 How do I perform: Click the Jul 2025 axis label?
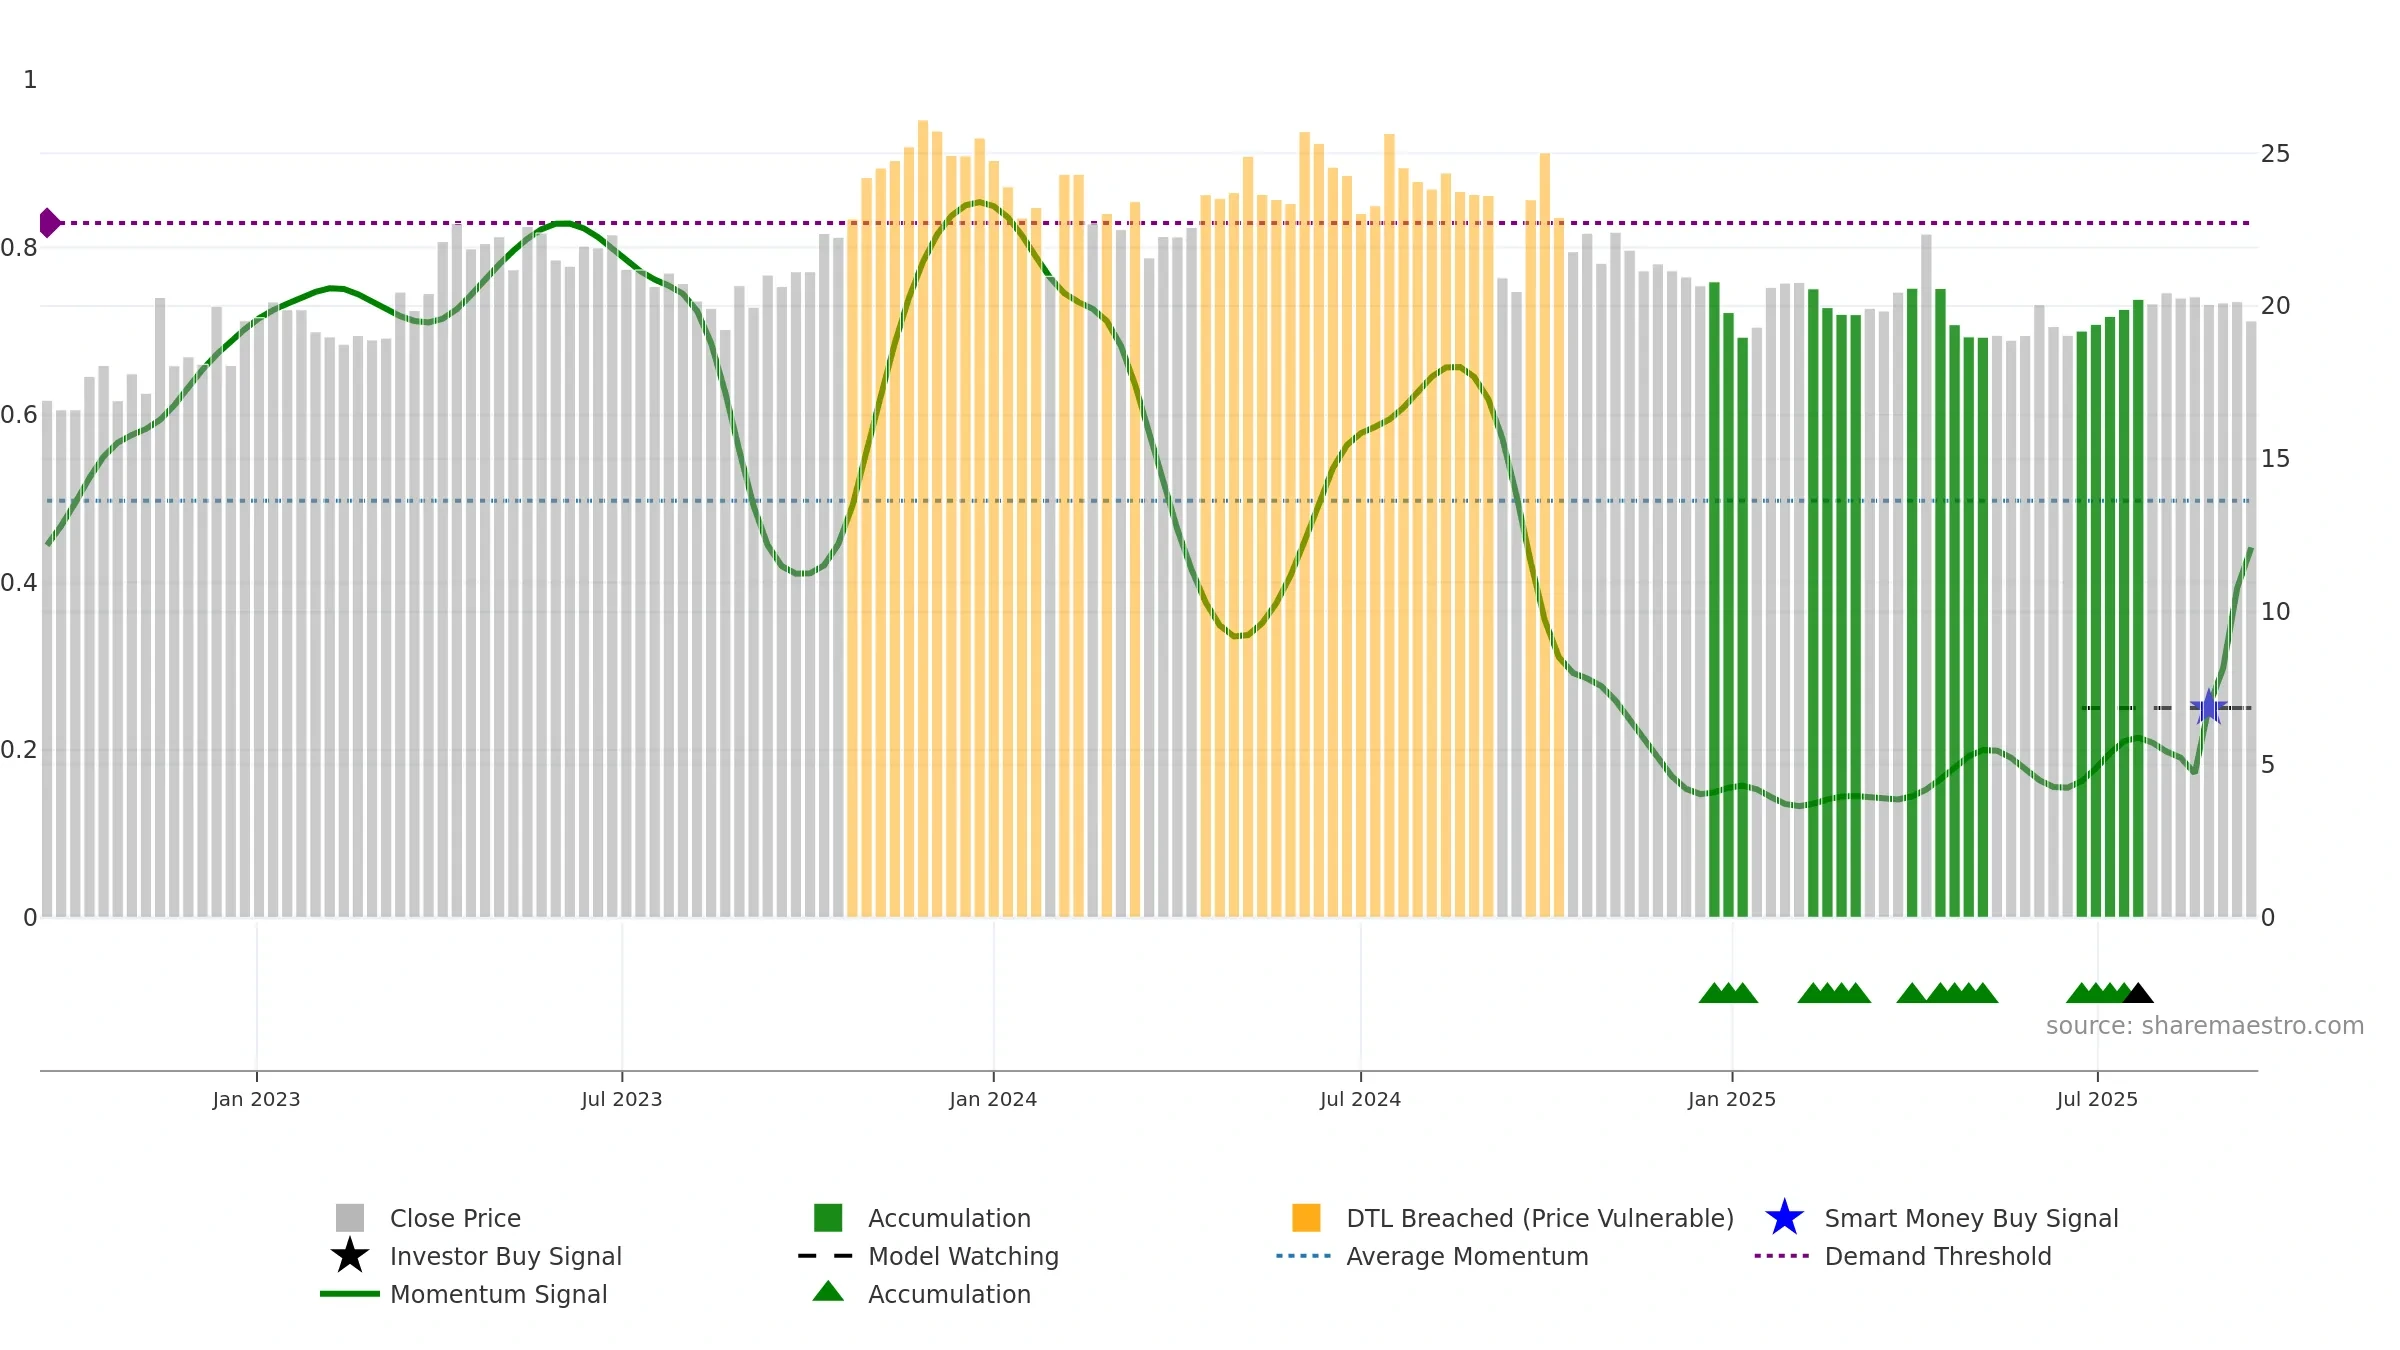click(x=2097, y=1100)
